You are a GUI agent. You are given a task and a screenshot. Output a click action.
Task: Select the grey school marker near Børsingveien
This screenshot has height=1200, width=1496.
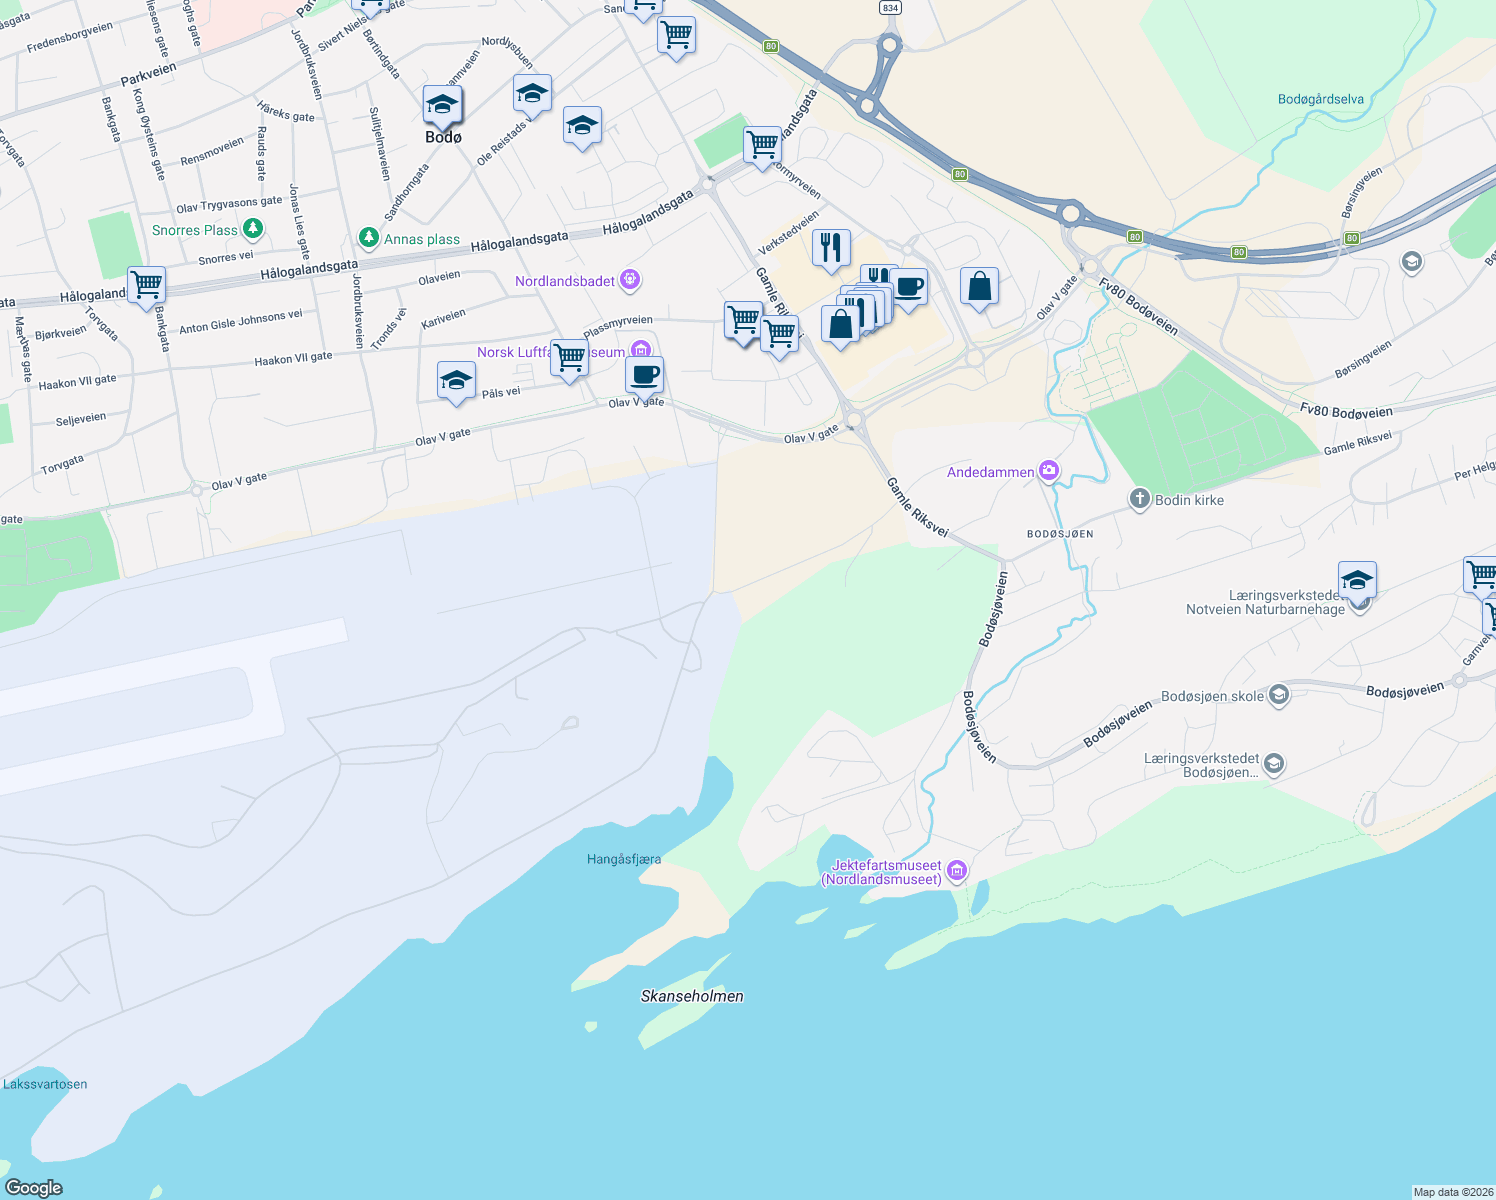click(1411, 263)
